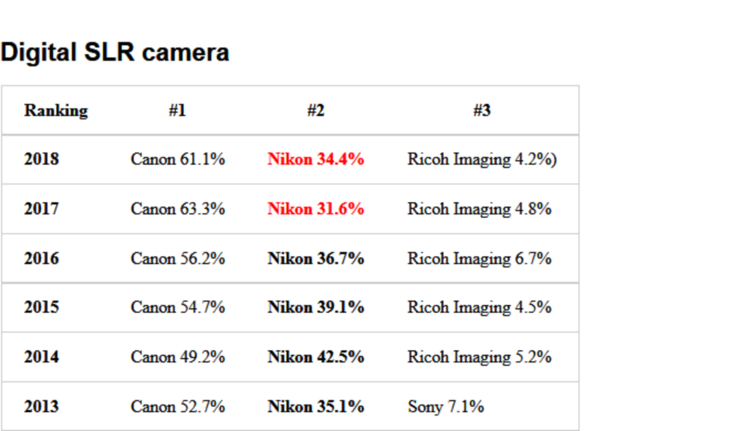Select the 2015 row label
Image resolution: width=730 pixels, height=431 pixels.
[x=41, y=308]
